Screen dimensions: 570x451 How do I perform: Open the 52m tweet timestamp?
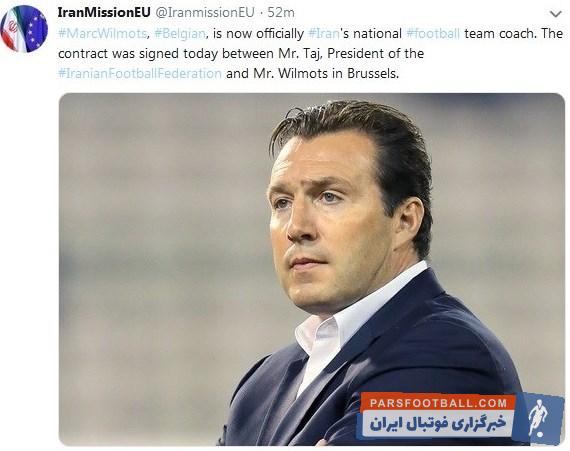click(x=281, y=12)
